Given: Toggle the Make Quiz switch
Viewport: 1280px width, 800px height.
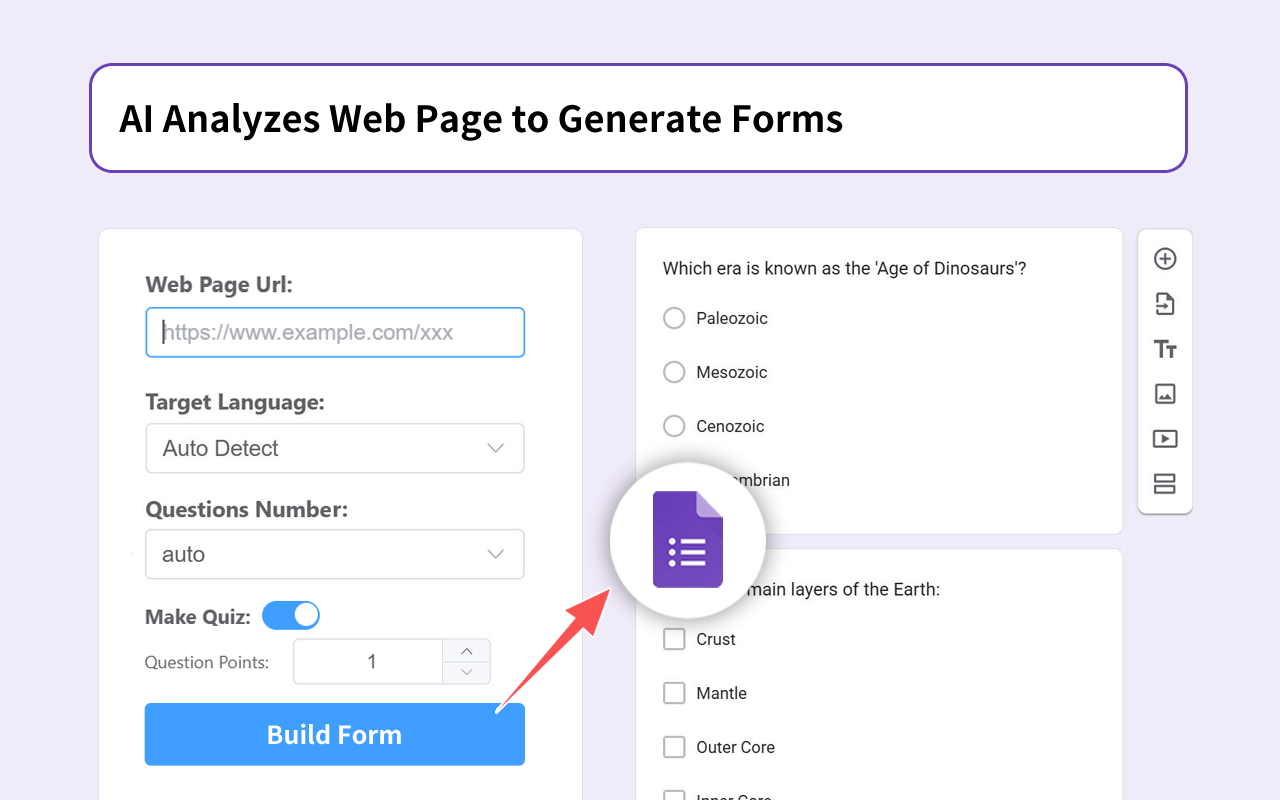Looking at the screenshot, I should coord(291,615).
